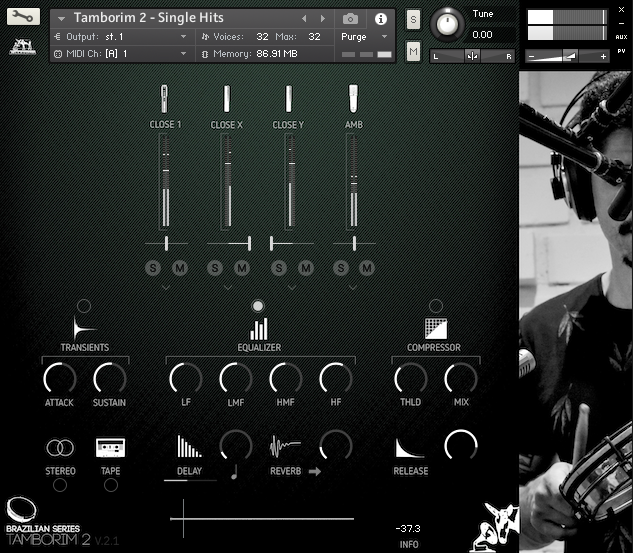This screenshot has width=633, height=553.
Task: Open the wrench instrument edit mode
Action: 23,17
